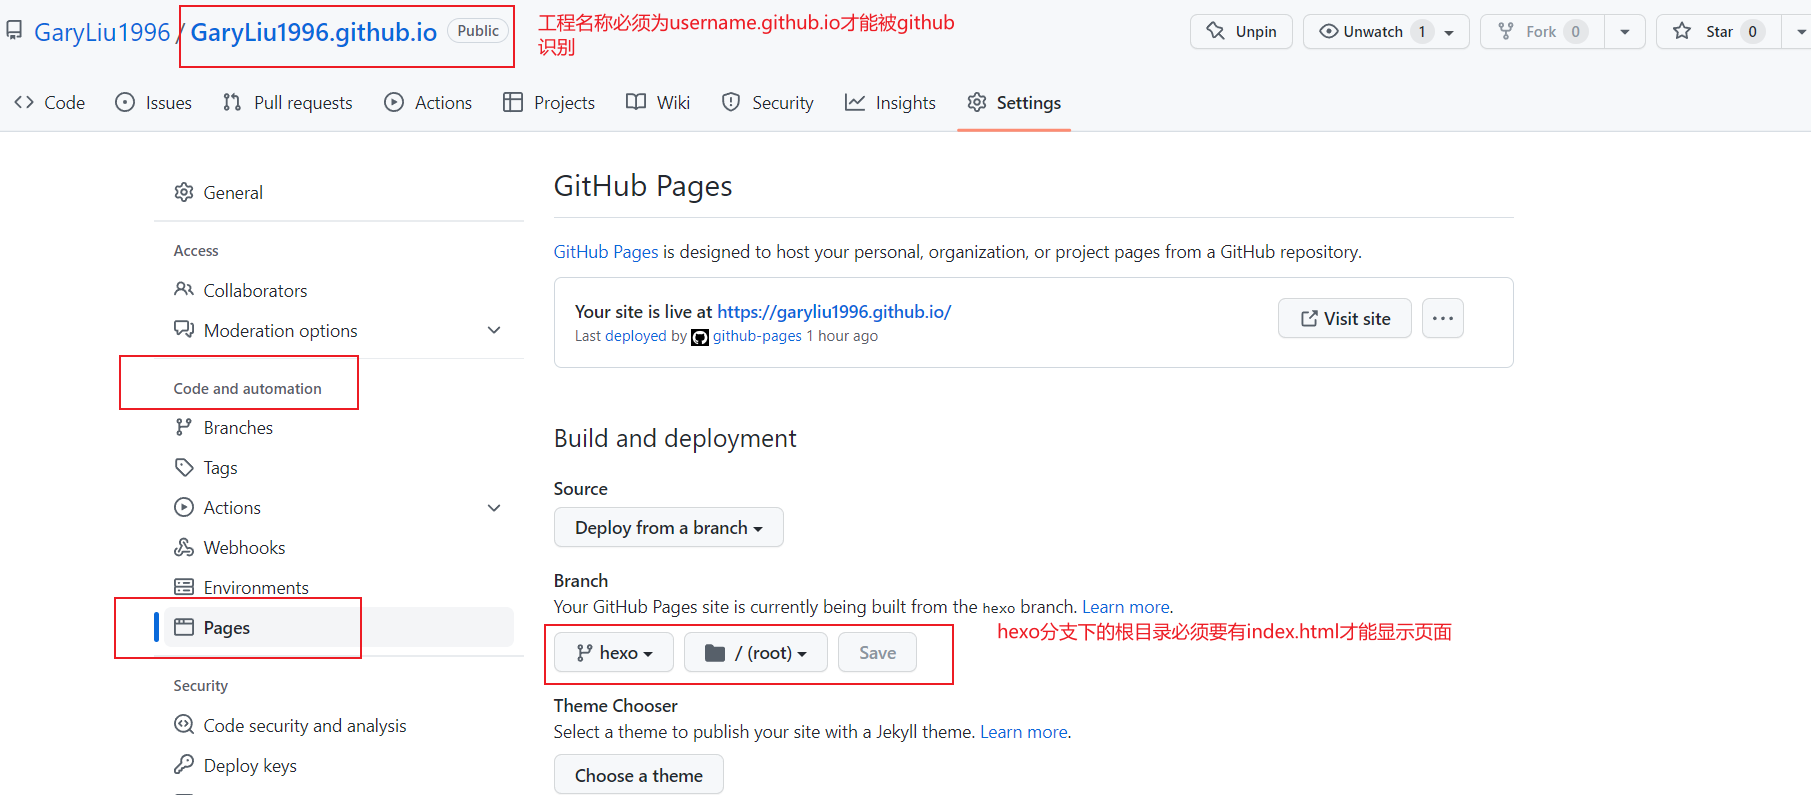Click the GaryLiu1996 owner link
The width and height of the screenshot is (1811, 795).
pyautogui.click(x=102, y=32)
